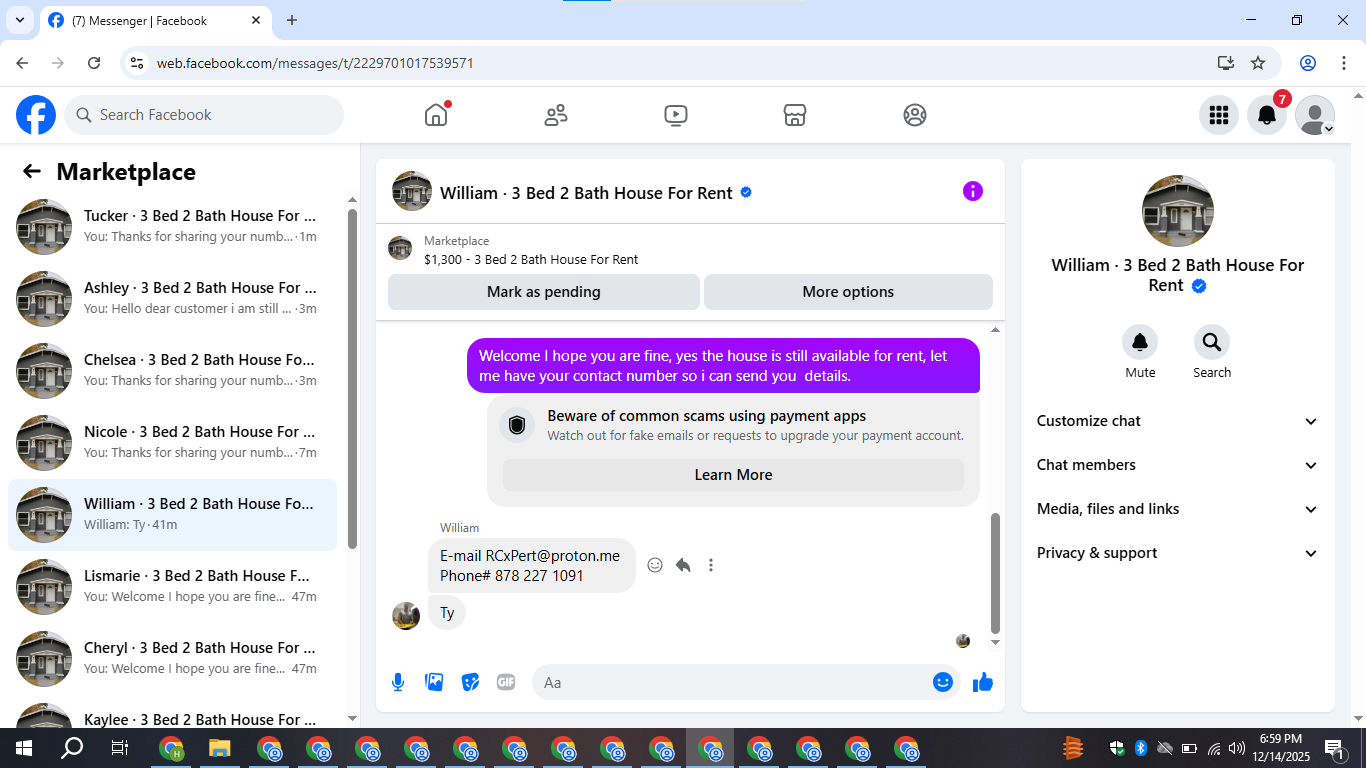Open a new Chrome tab
The height and width of the screenshot is (768, 1366).
point(292,20)
